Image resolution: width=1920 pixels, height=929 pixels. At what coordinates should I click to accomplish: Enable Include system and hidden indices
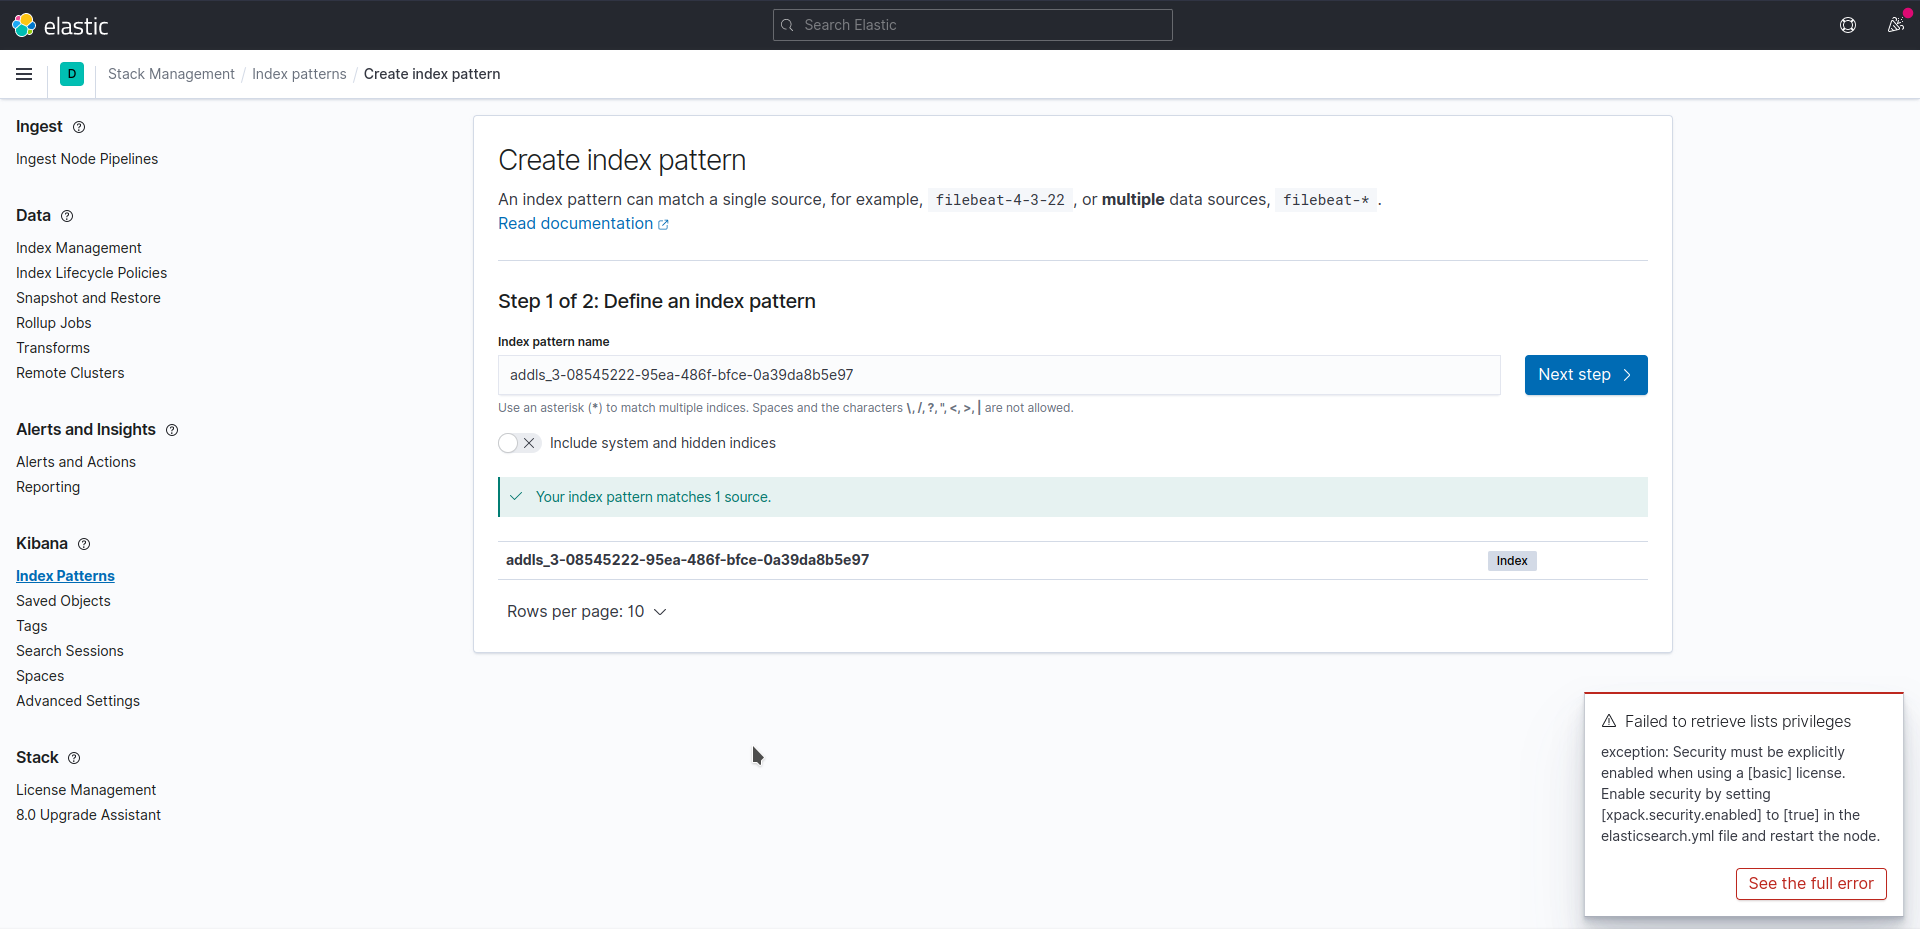[x=518, y=443]
